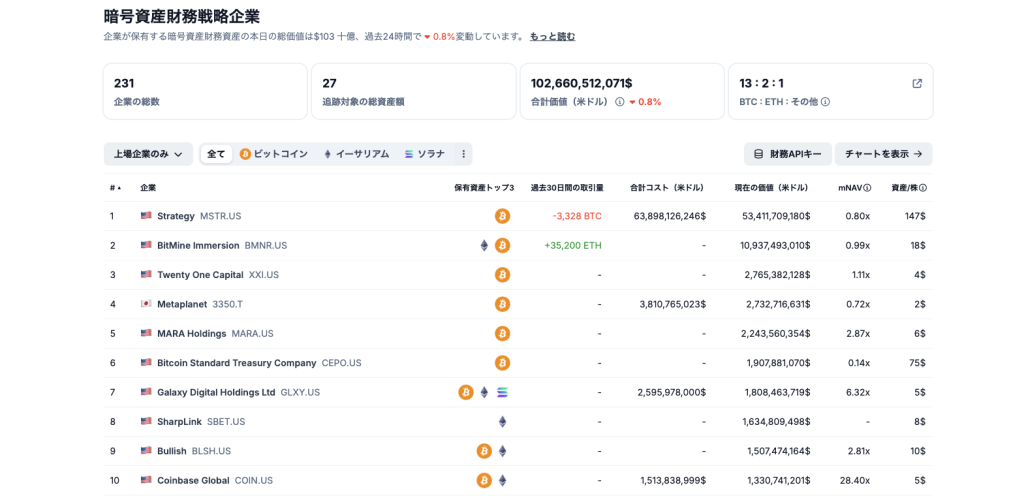Open the three-dot more filters menu
This screenshot has height=500, width=1024.
pyautogui.click(x=464, y=154)
